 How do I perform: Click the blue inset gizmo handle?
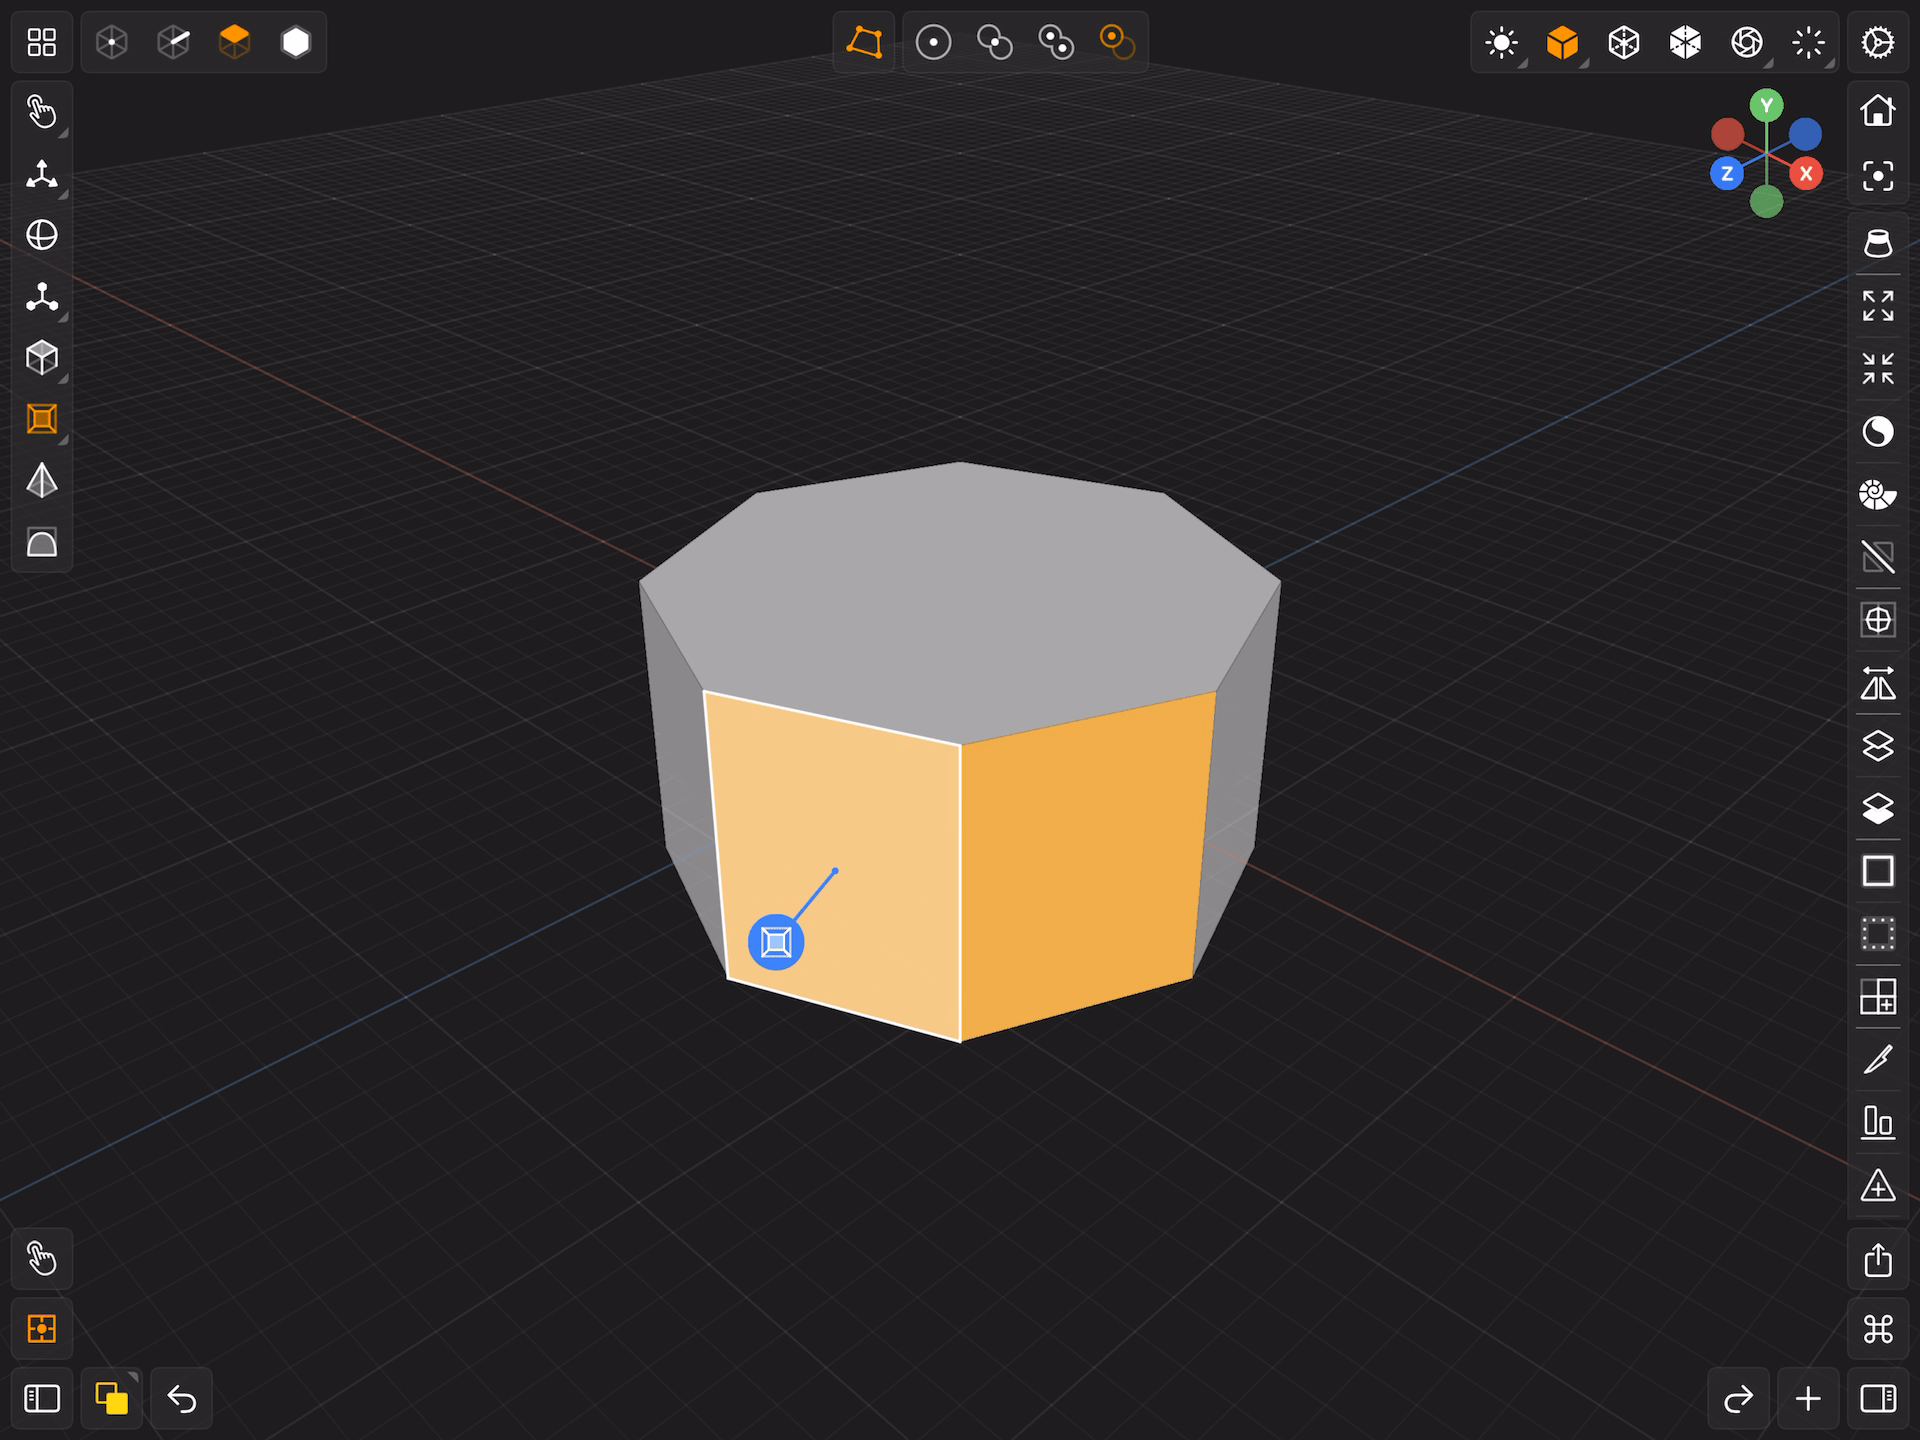click(x=776, y=942)
